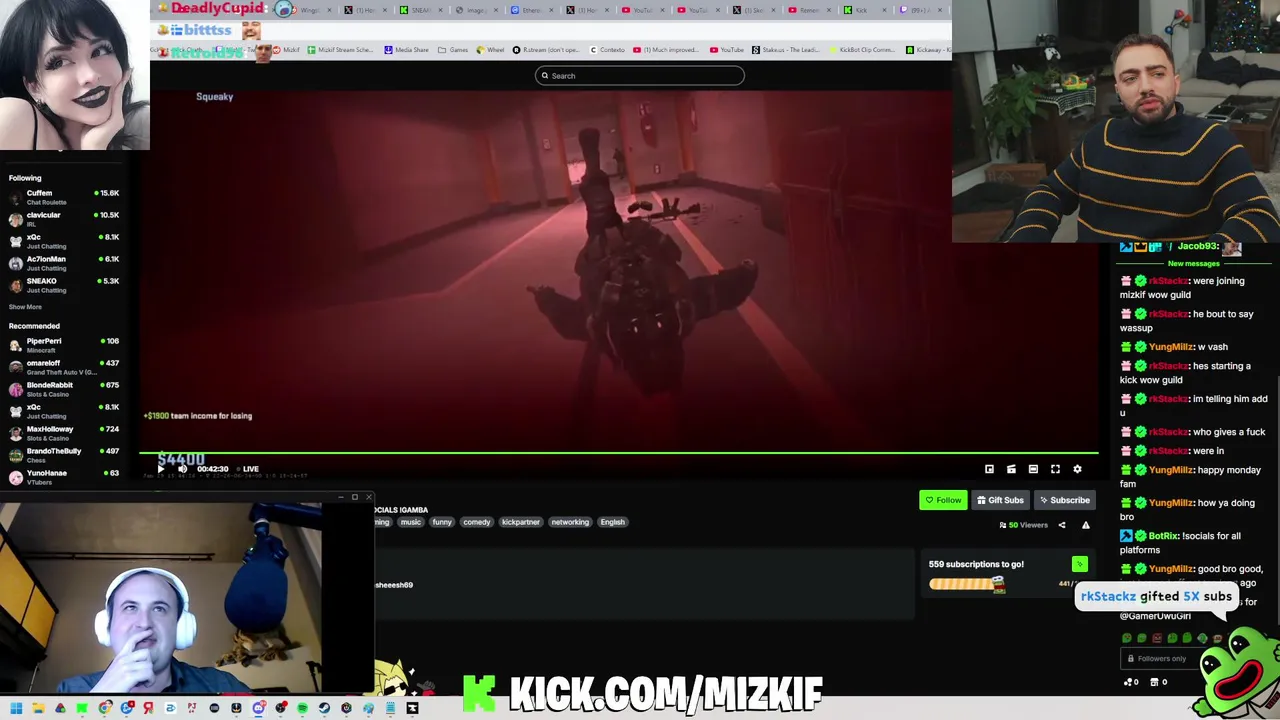1280x720 pixels.
Task: Open Cuffem channel in Following list
Action: click(x=64, y=197)
